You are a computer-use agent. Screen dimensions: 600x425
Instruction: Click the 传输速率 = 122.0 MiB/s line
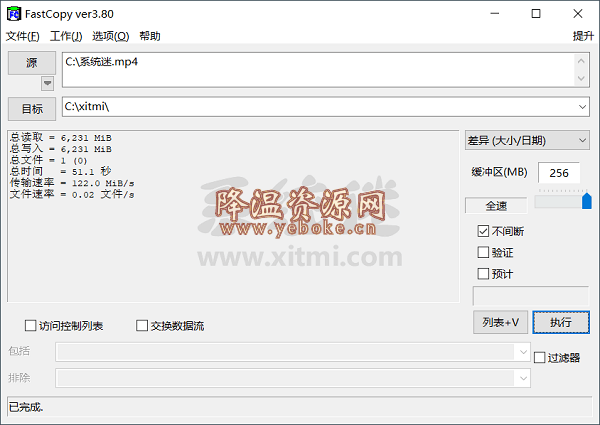click(72, 183)
